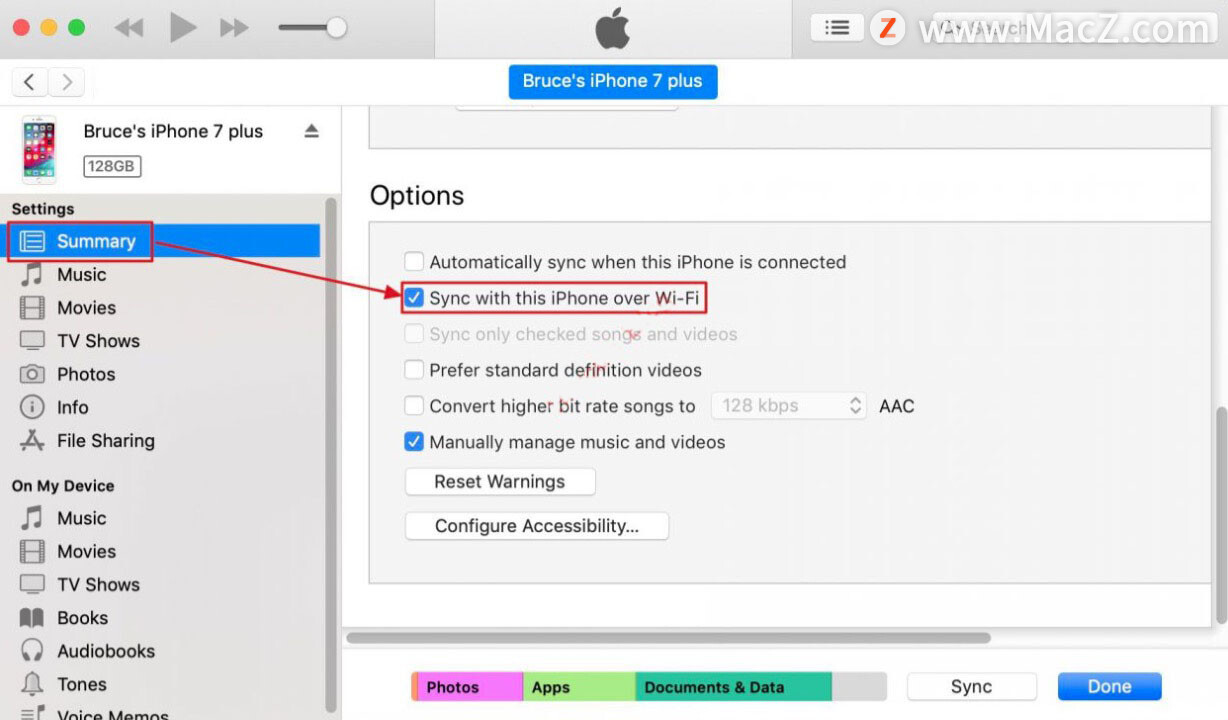1228x720 pixels.
Task: Click the eject icon beside Bruce's iPhone
Action: pos(311,131)
